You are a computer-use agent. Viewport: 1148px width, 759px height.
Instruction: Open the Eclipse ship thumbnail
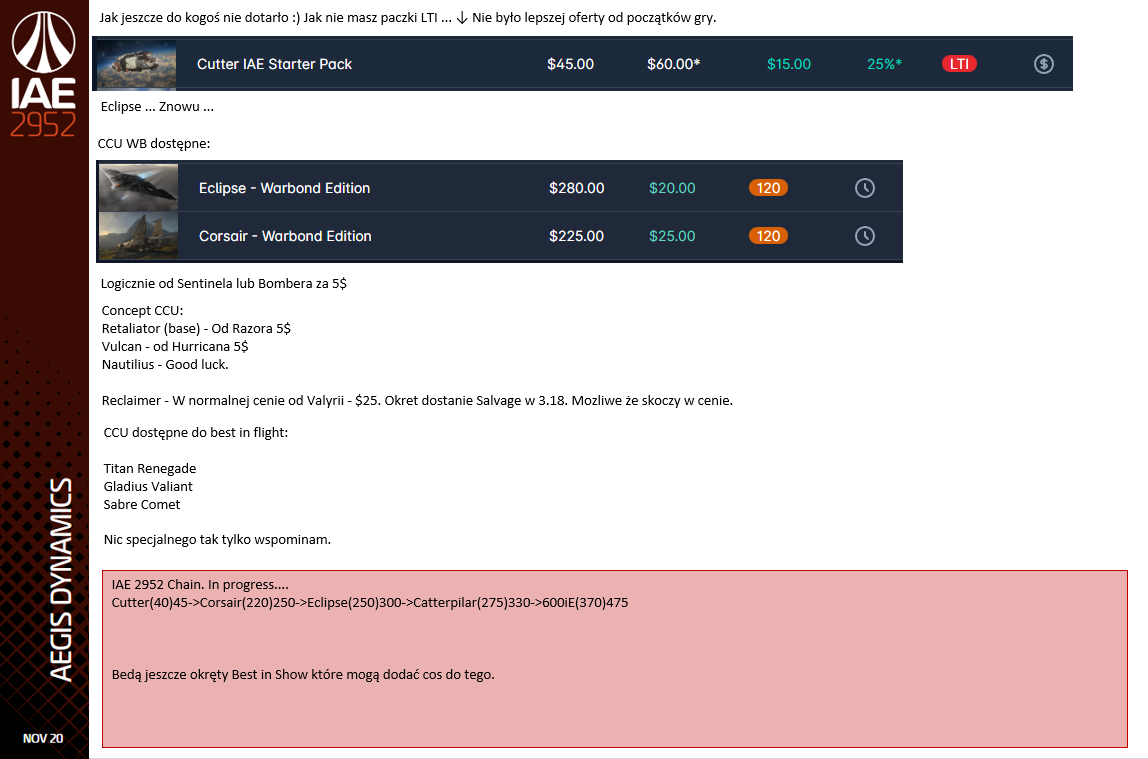click(x=138, y=187)
